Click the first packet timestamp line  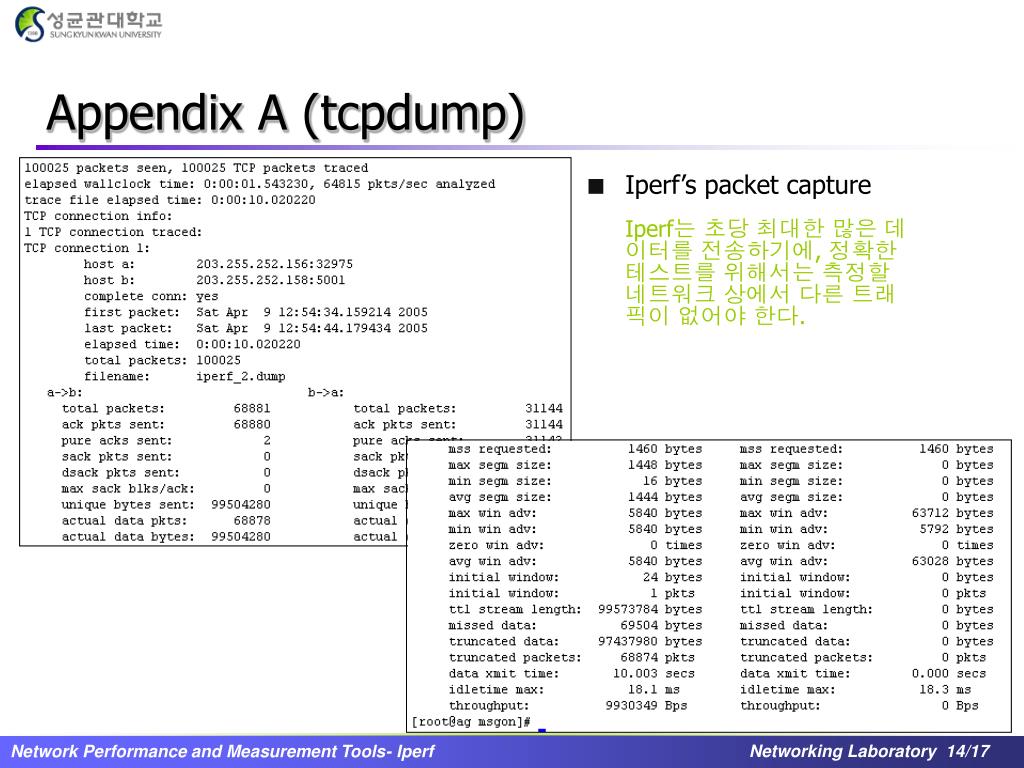coord(255,312)
